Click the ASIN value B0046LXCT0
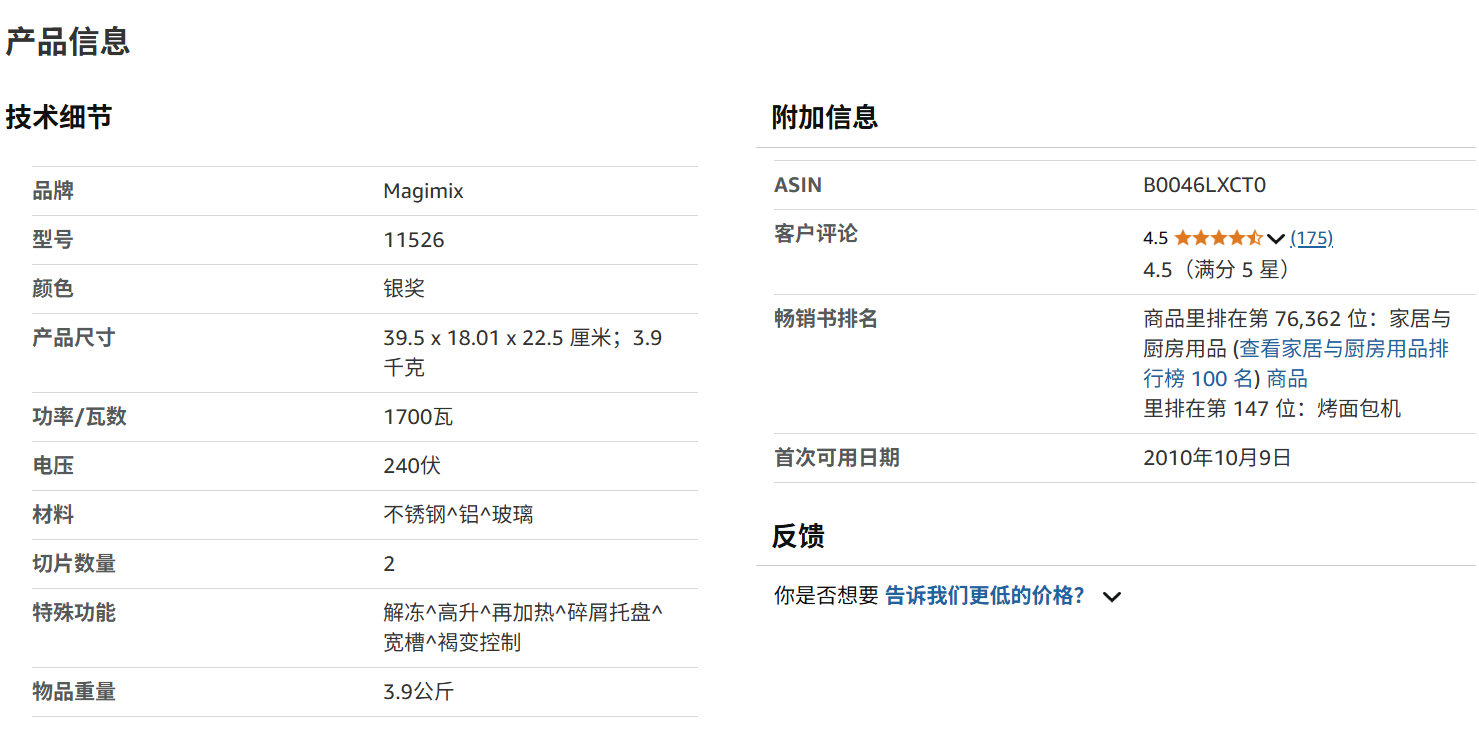Image resolution: width=1479 pixels, height=735 pixels. pos(1204,185)
